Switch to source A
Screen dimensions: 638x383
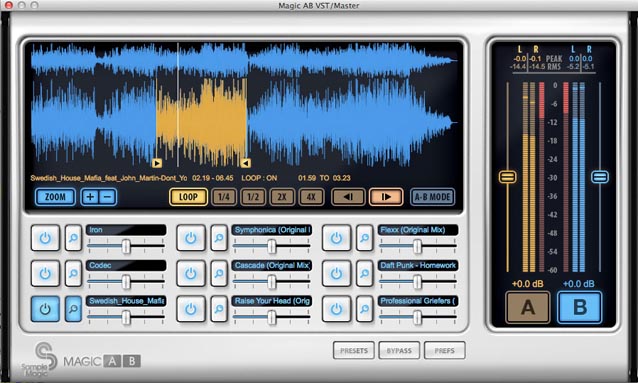[x=528, y=307]
